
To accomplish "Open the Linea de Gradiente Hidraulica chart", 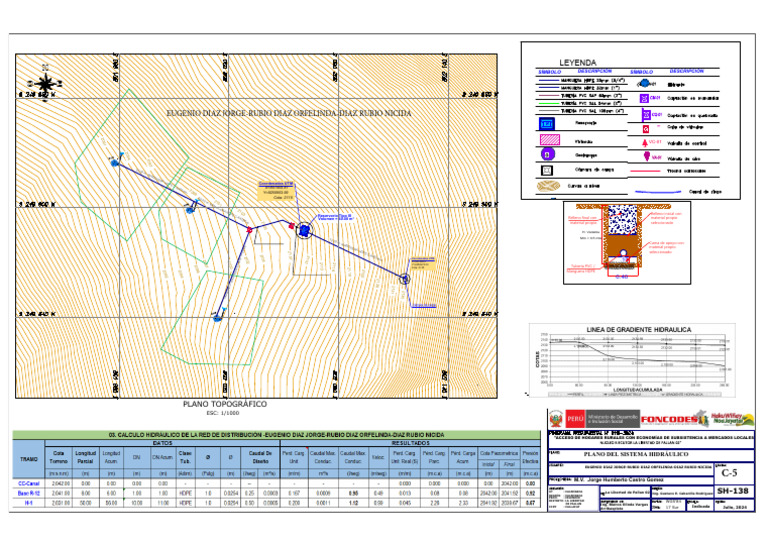I will coord(632,361).
